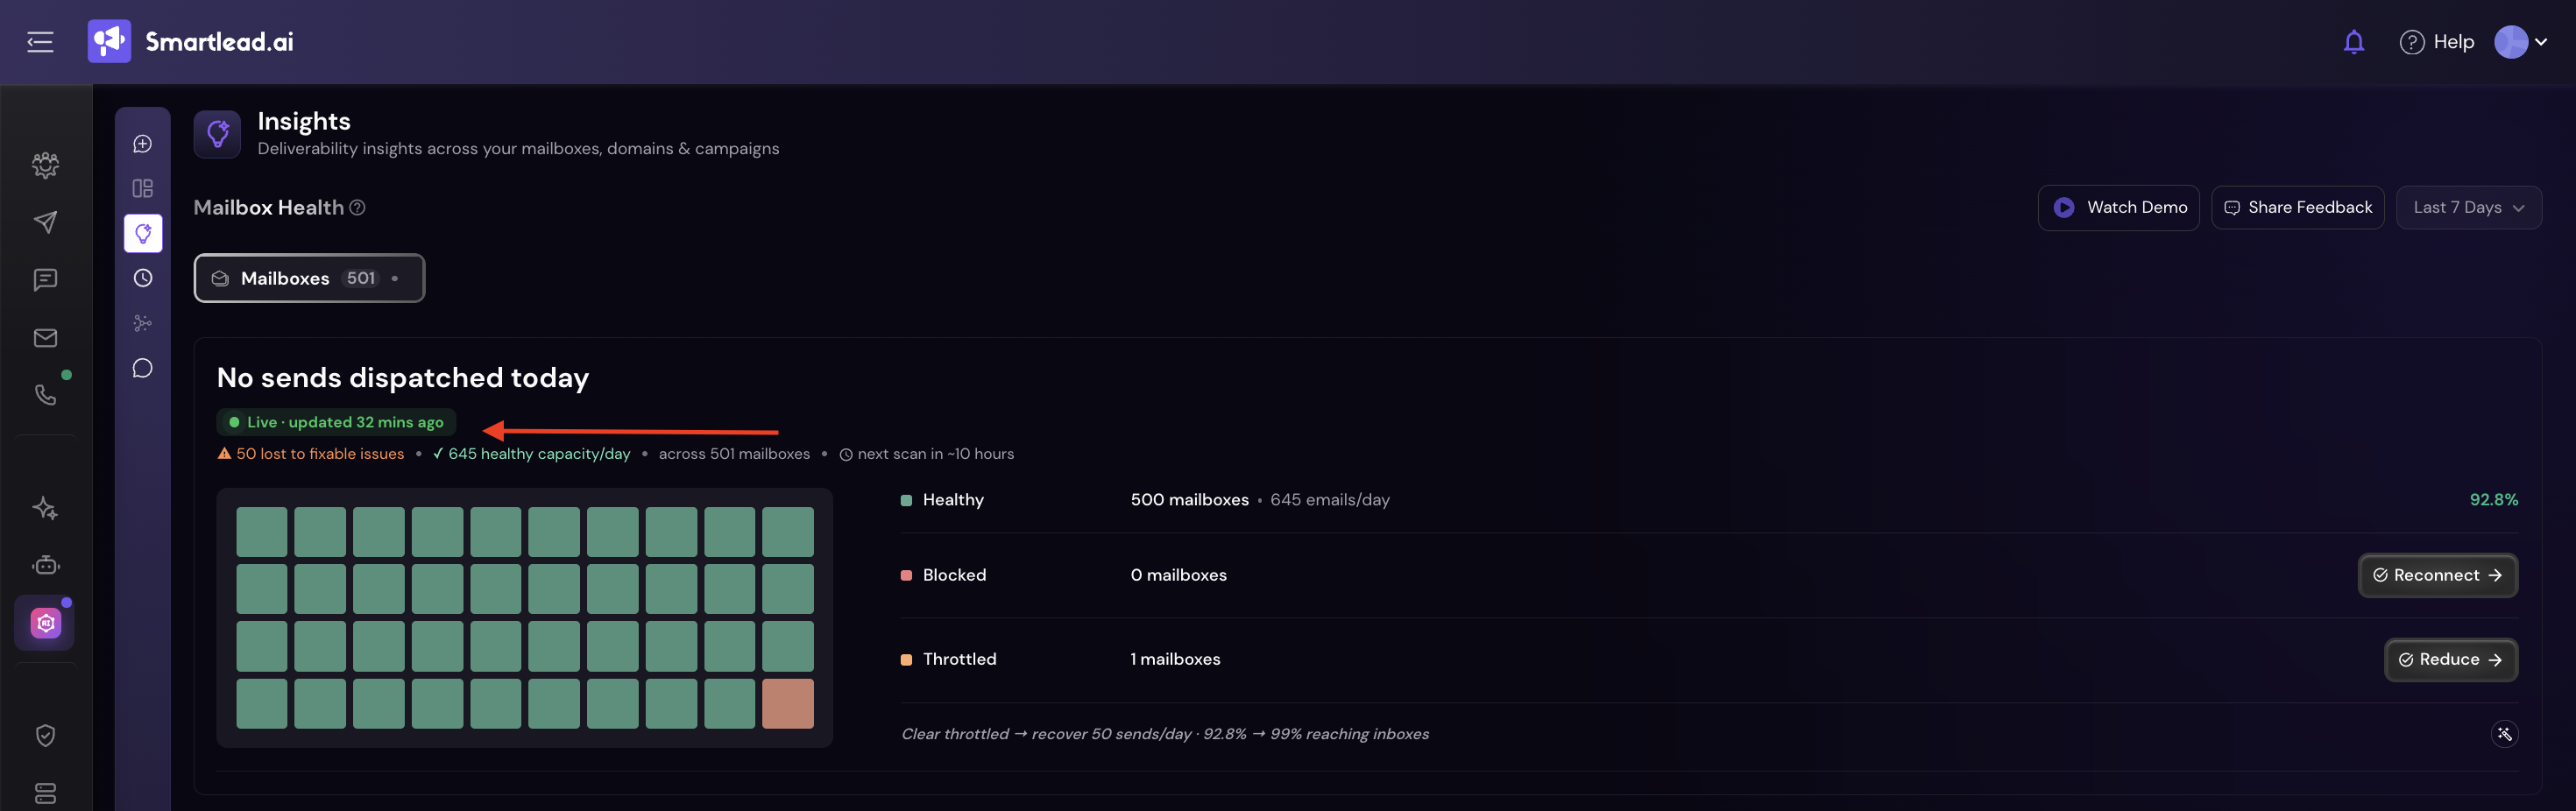This screenshot has width=2576, height=811.
Task: Open the envelope email accounts icon
Action: pyautogui.click(x=45, y=338)
